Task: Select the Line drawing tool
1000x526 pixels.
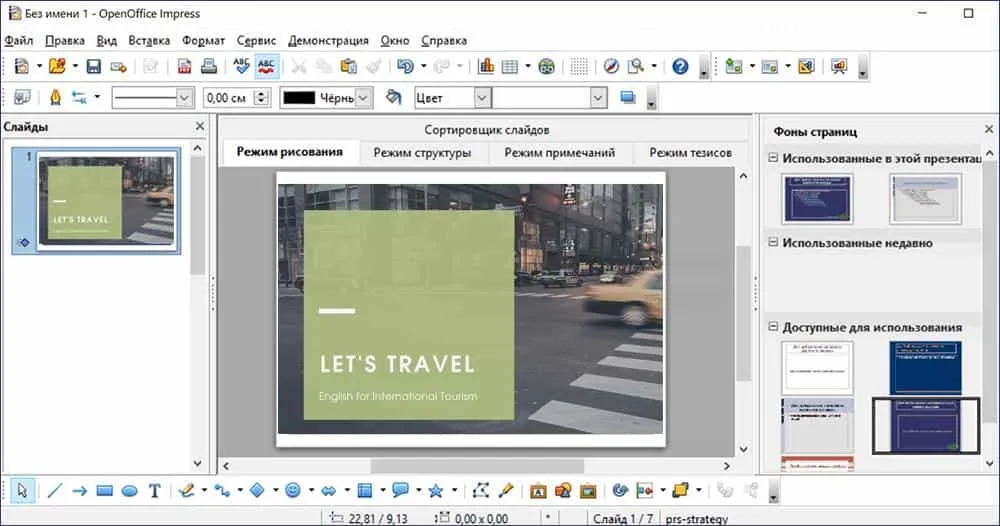Action: (x=55, y=490)
